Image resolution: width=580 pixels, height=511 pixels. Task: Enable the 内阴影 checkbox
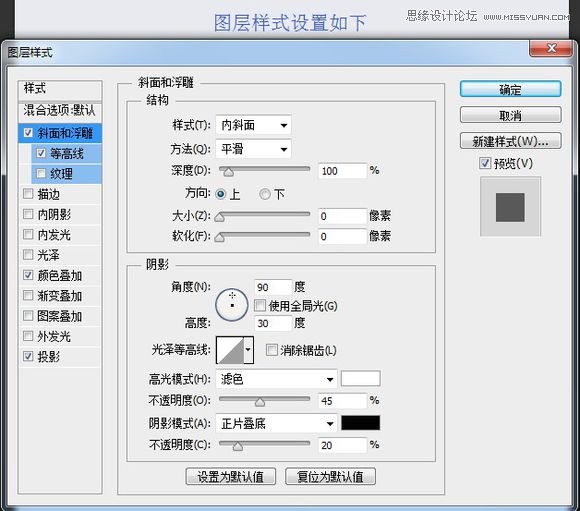pyautogui.click(x=28, y=214)
